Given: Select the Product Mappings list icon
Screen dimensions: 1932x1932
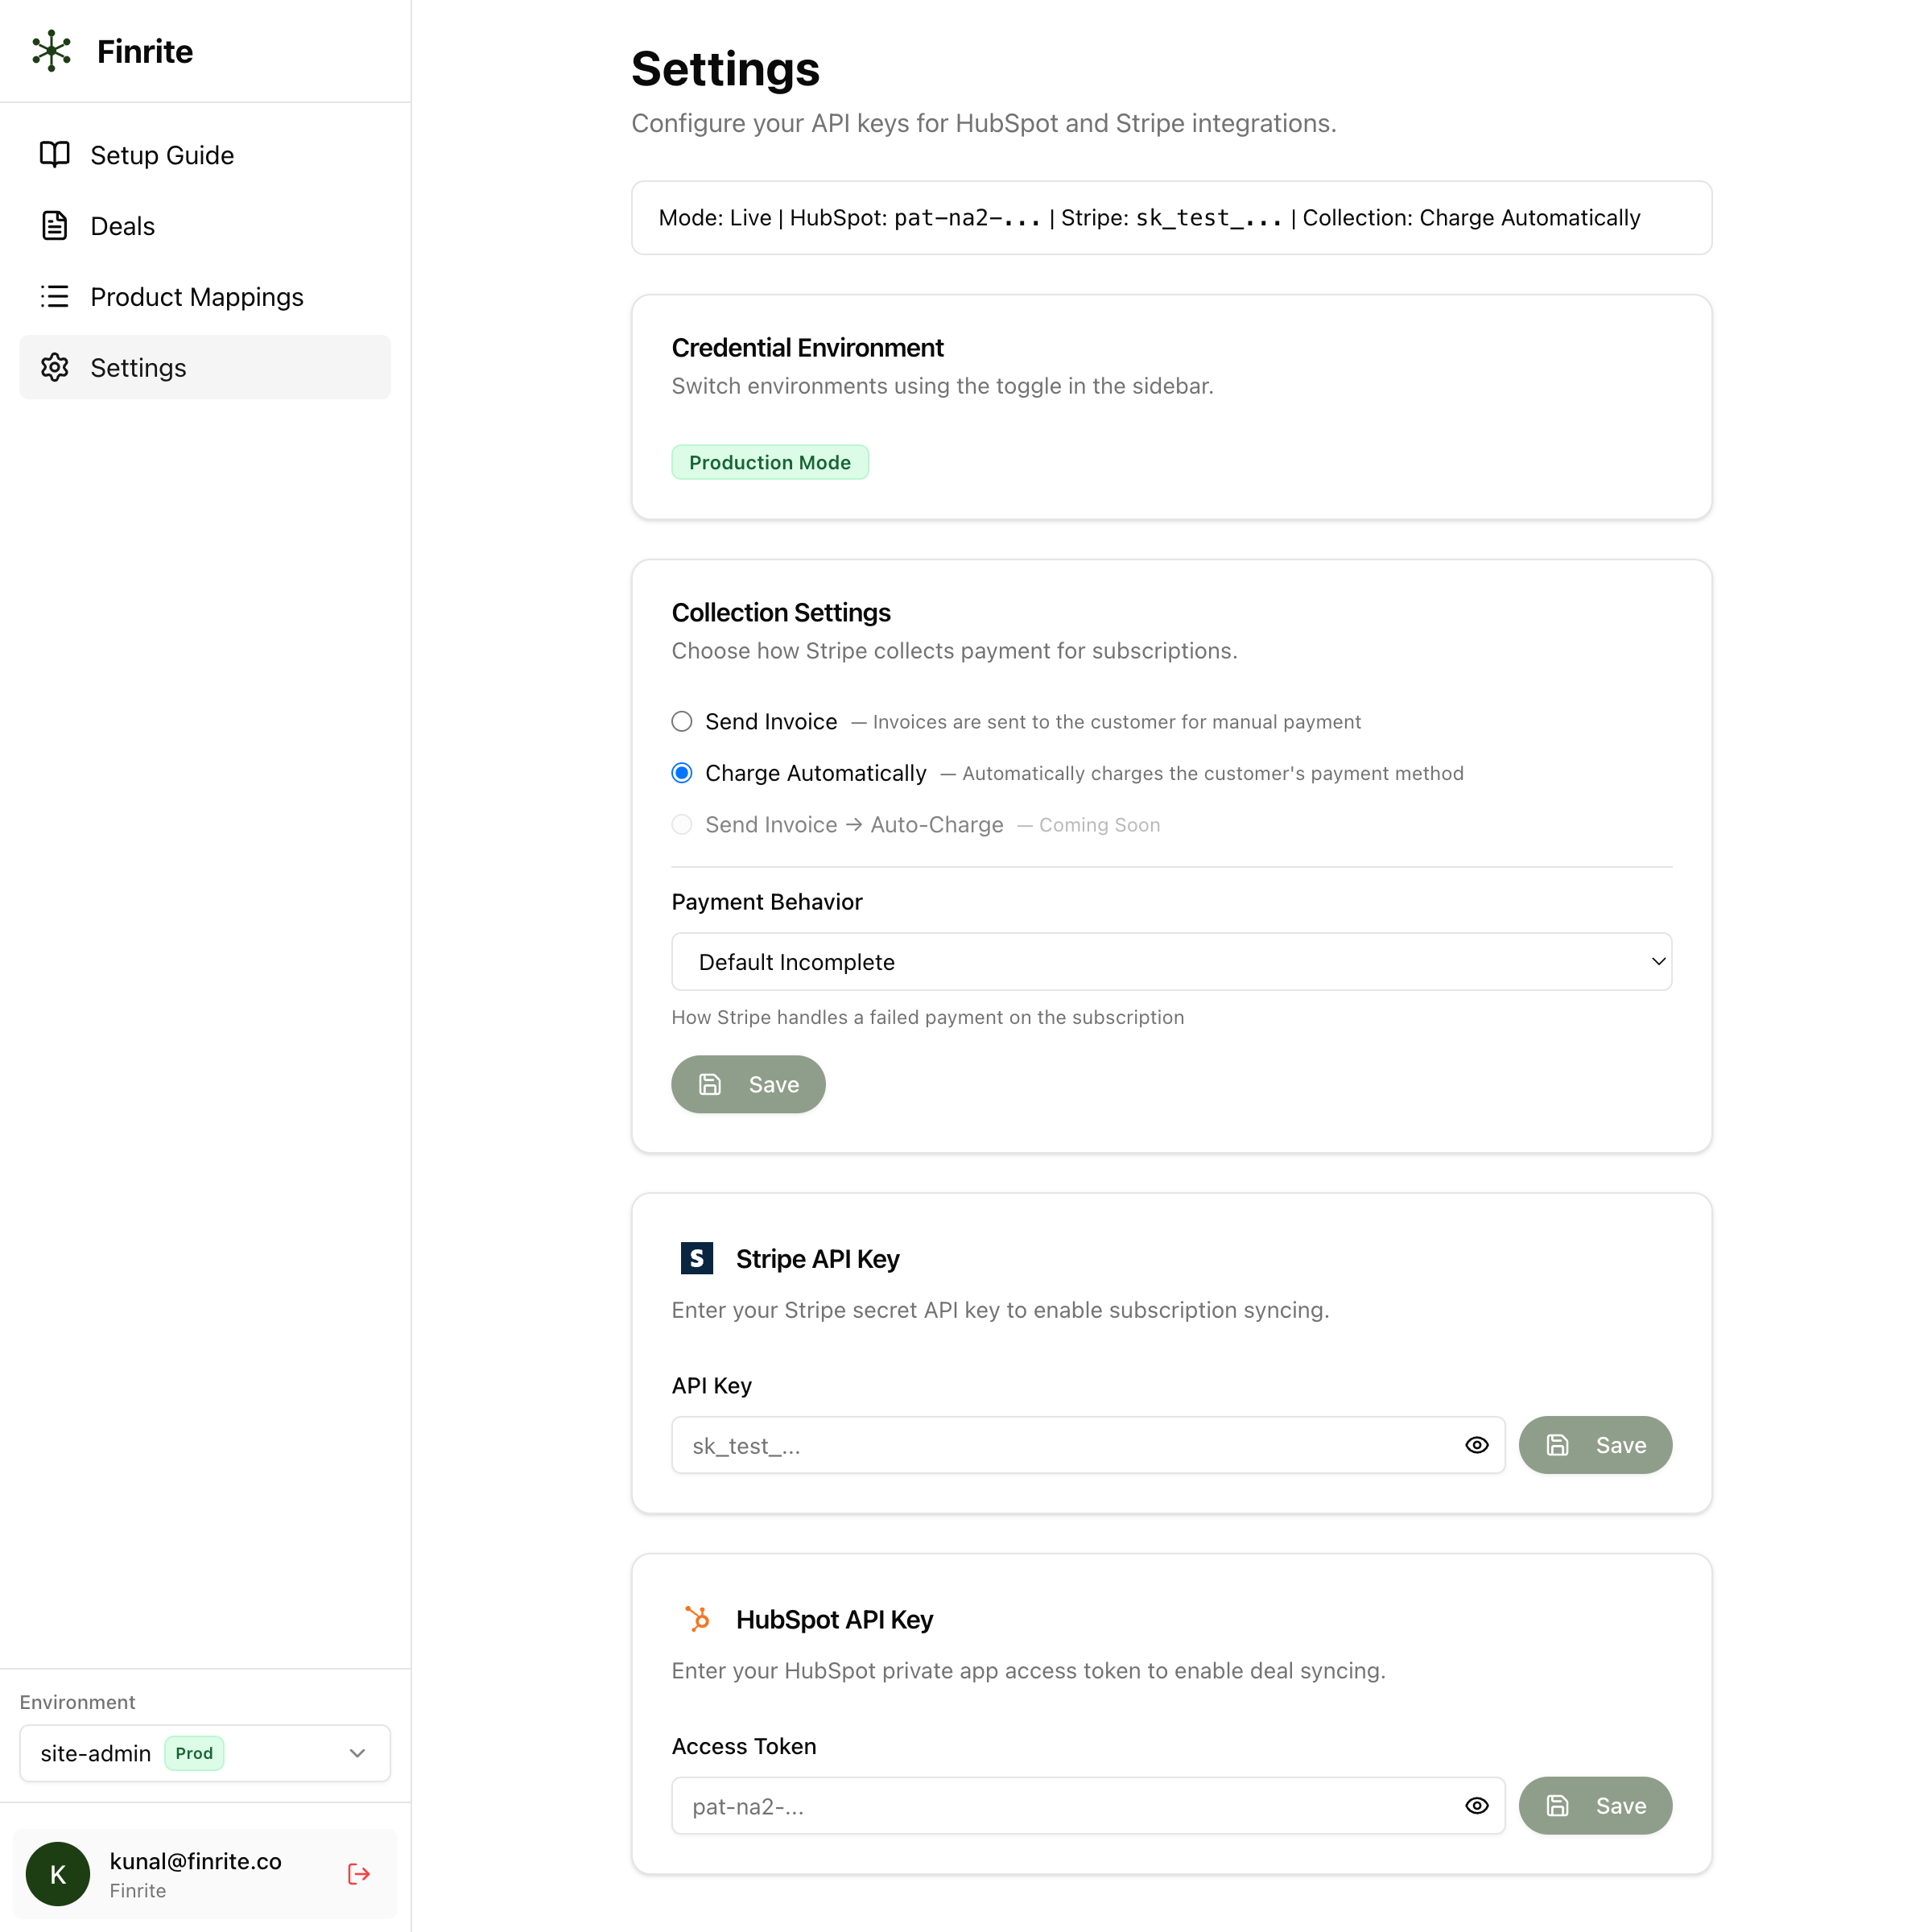Looking at the screenshot, I should (54, 296).
